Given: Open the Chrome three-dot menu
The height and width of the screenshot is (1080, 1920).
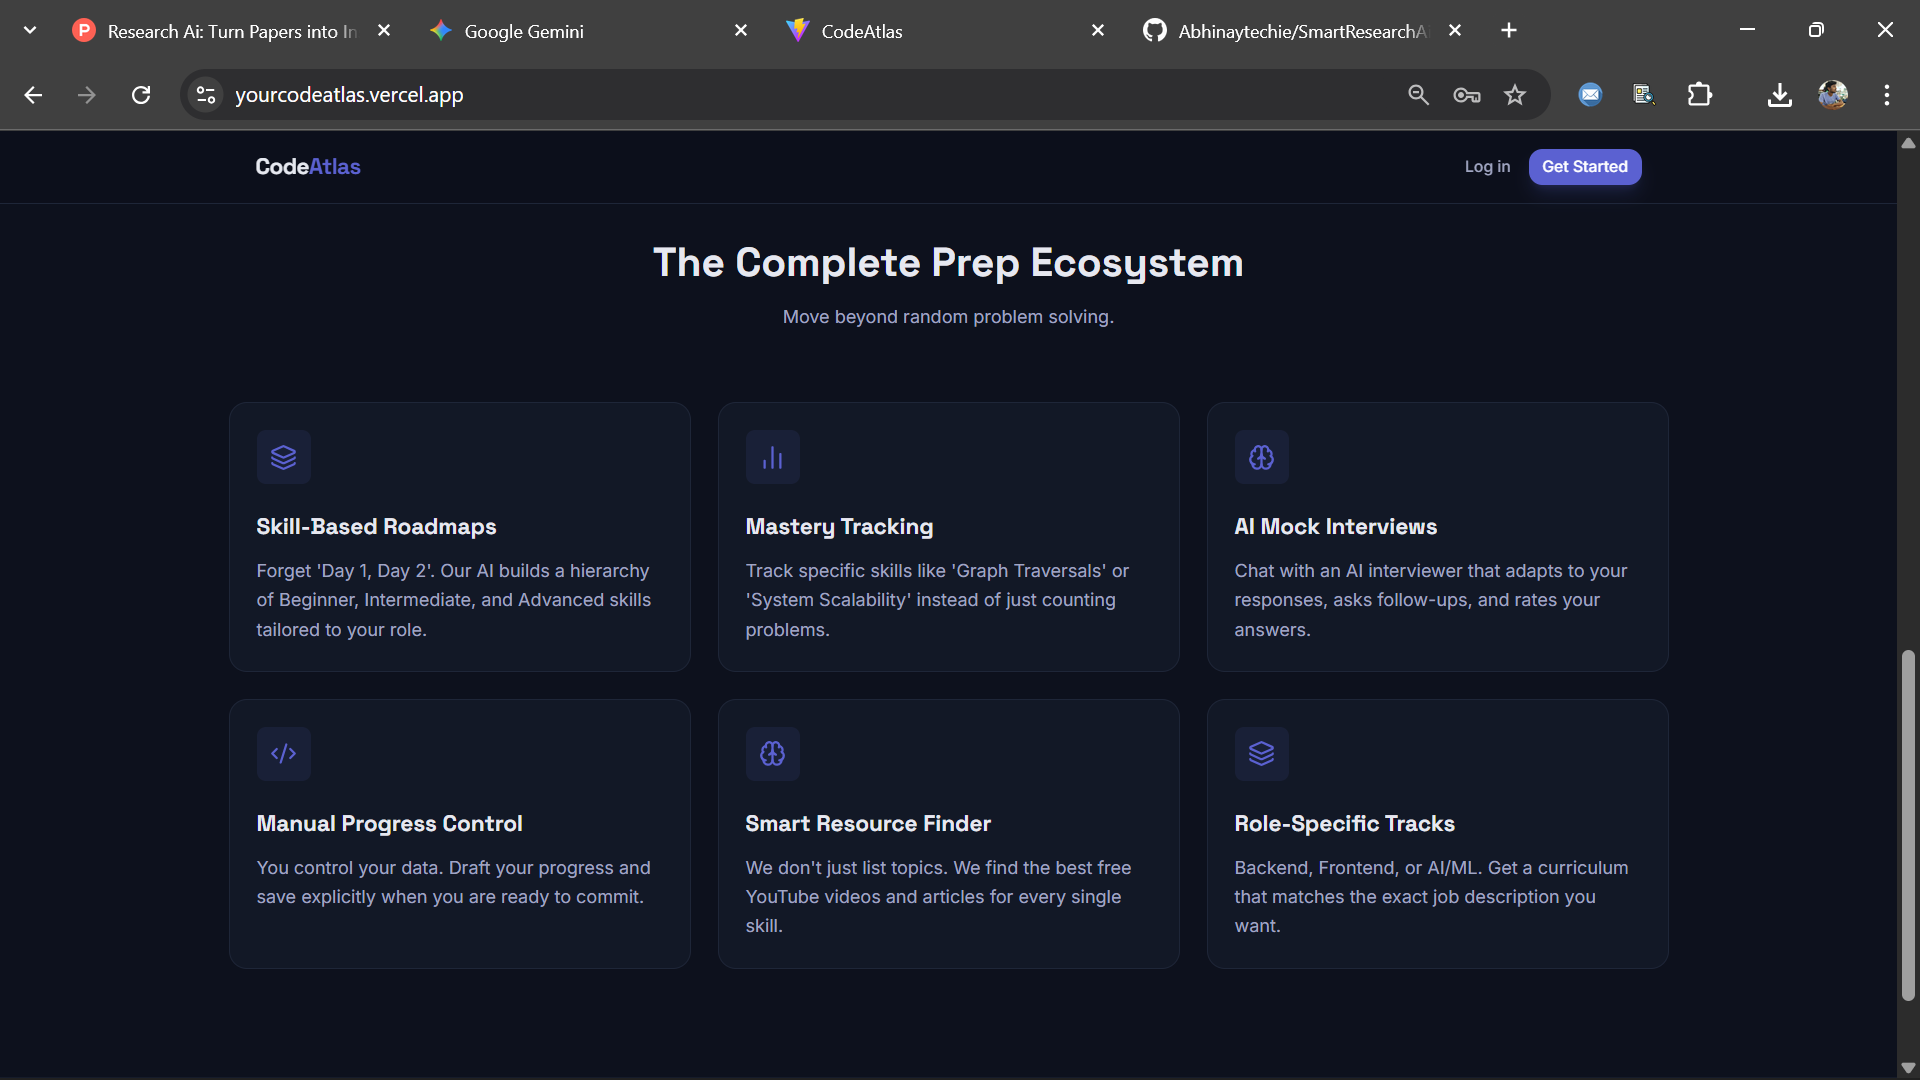Looking at the screenshot, I should [x=1887, y=95].
